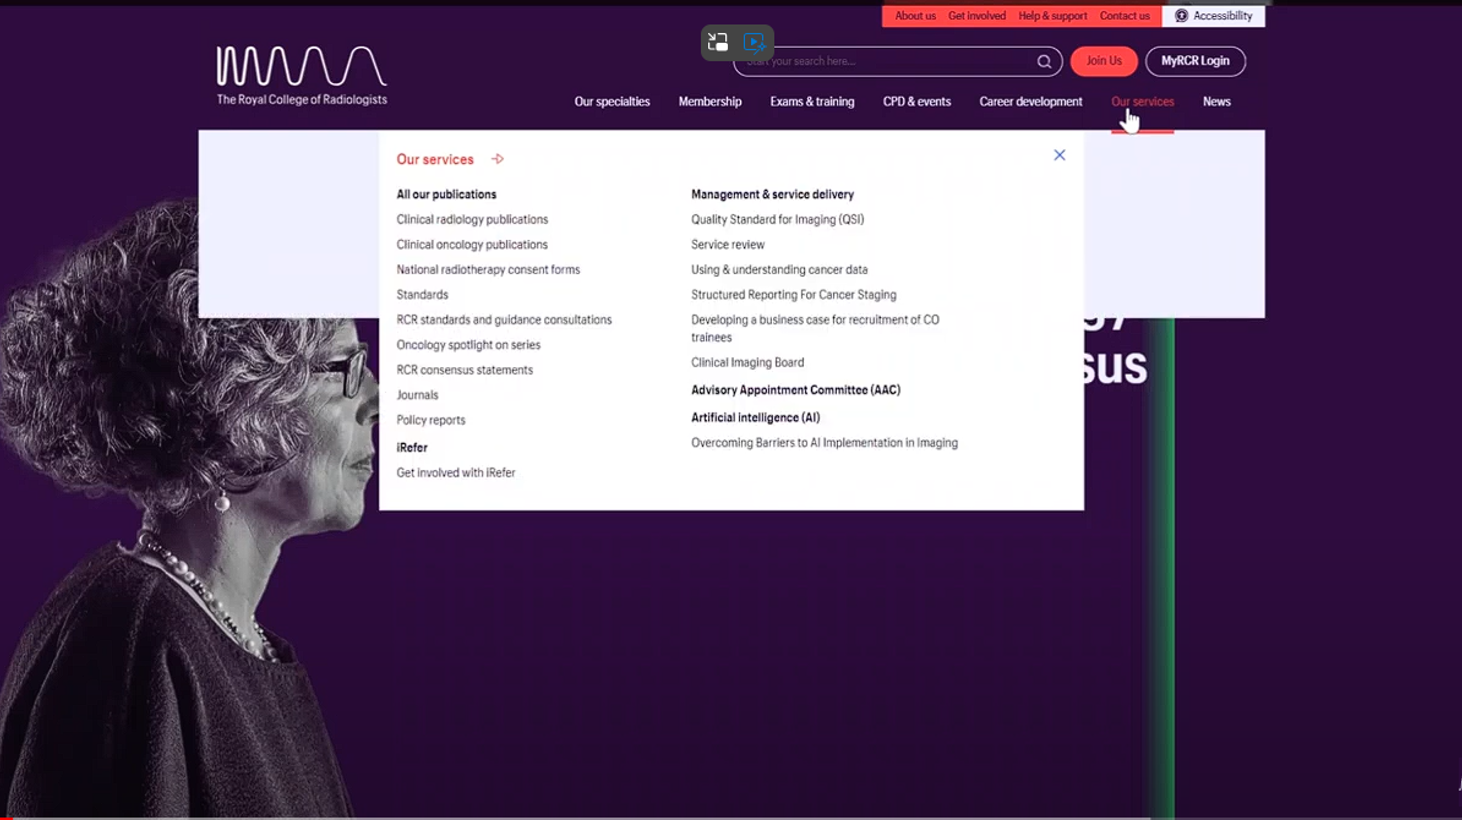Image resolution: width=1462 pixels, height=820 pixels.
Task: Open Artificial intelligence (AI) link
Action: (x=755, y=418)
